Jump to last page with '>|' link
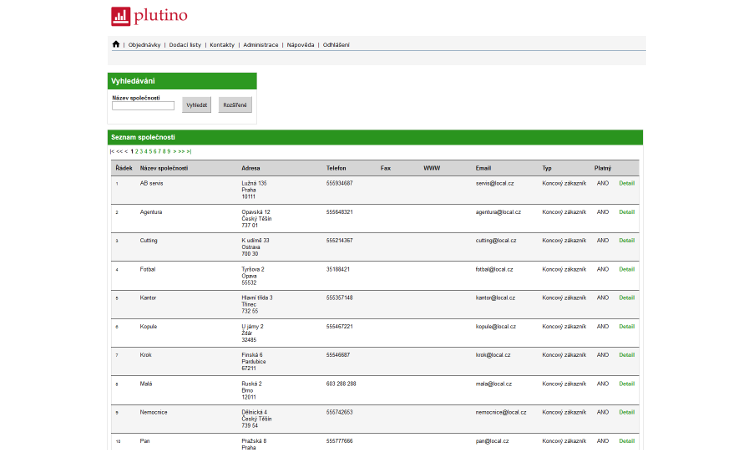The image size is (750, 450). [x=189, y=151]
